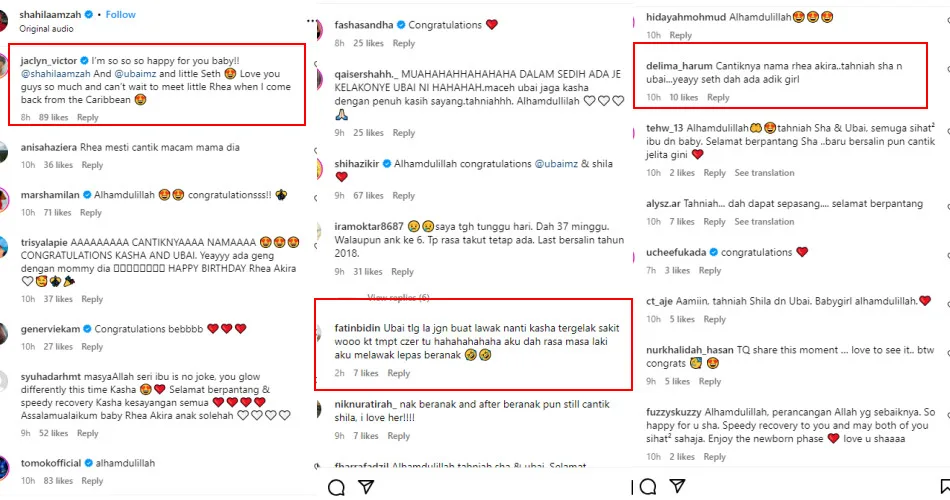950x500 pixels.
Task: View 10 likes on delima_harum comment
Action: [684, 97]
